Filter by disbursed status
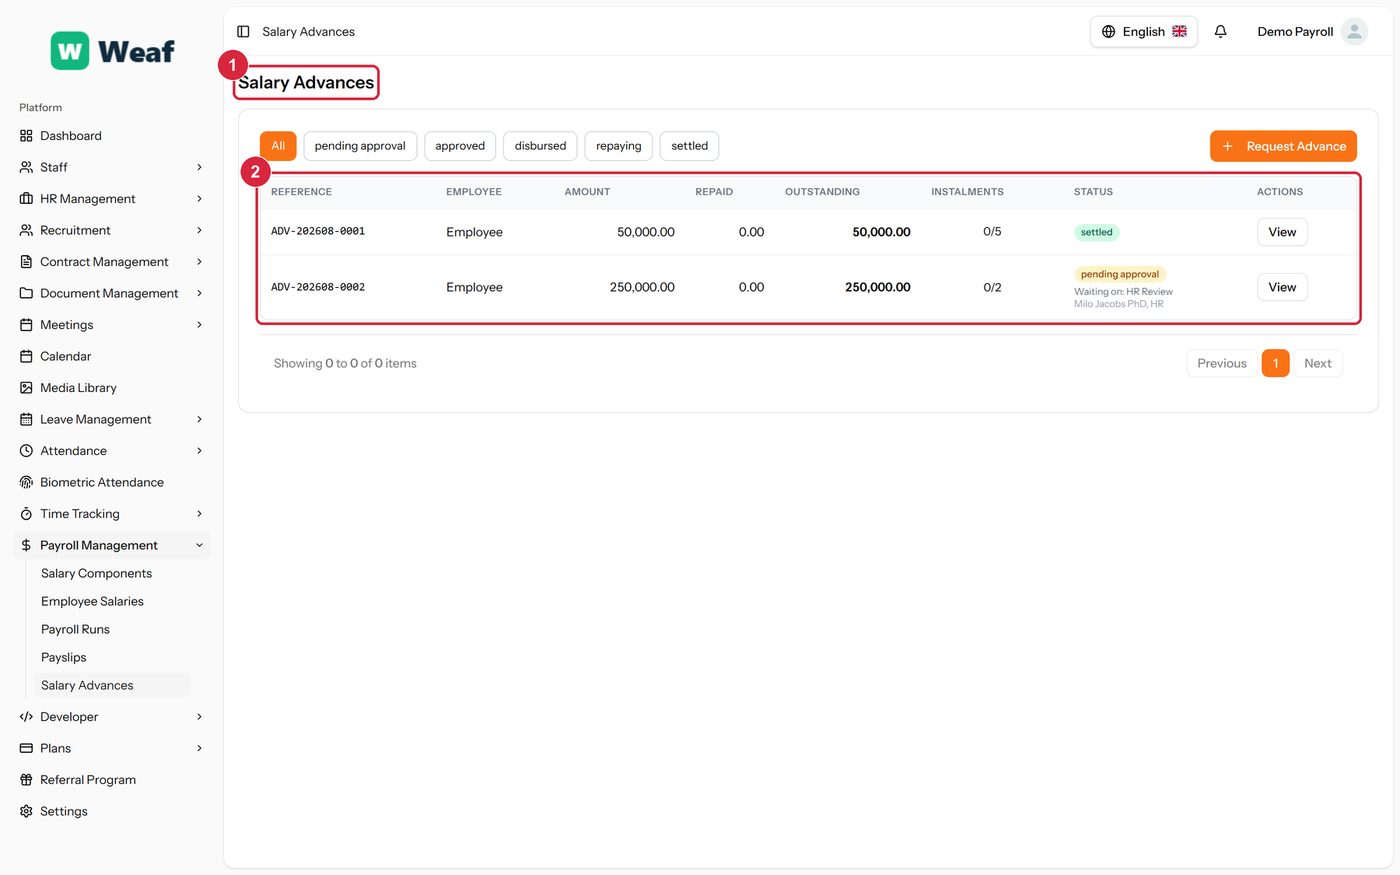 (540, 146)
